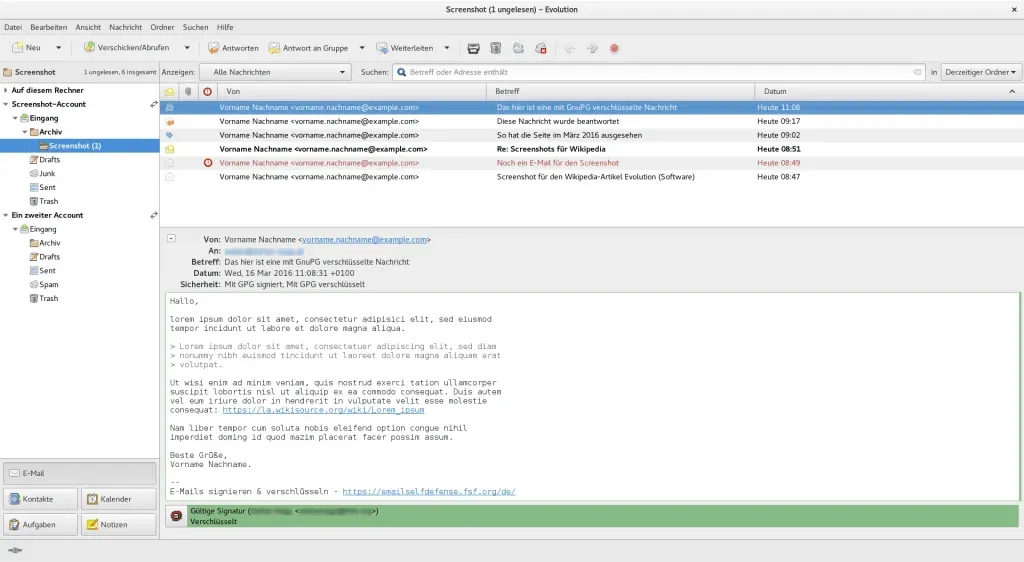Click Antwort an Gruppe button
1024x562 pixels.
click(308, 48)
